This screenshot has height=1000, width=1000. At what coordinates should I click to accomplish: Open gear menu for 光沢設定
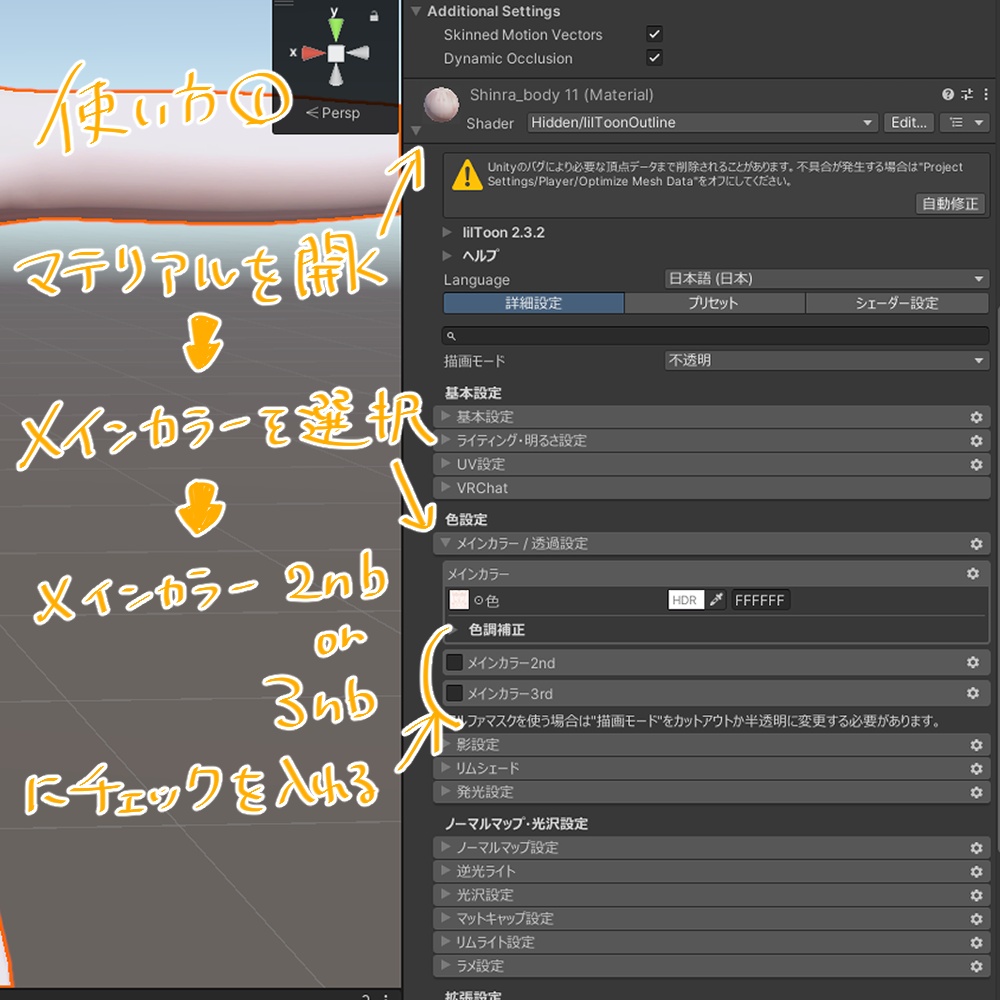[976, 895]
